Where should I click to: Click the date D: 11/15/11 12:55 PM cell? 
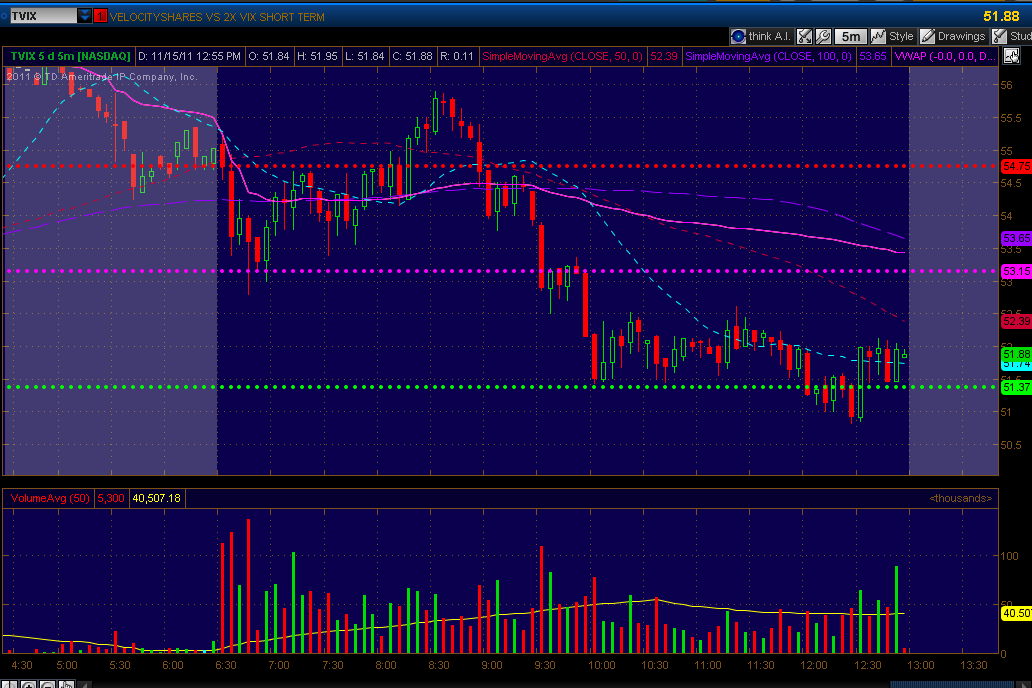[x=190, y=57]
